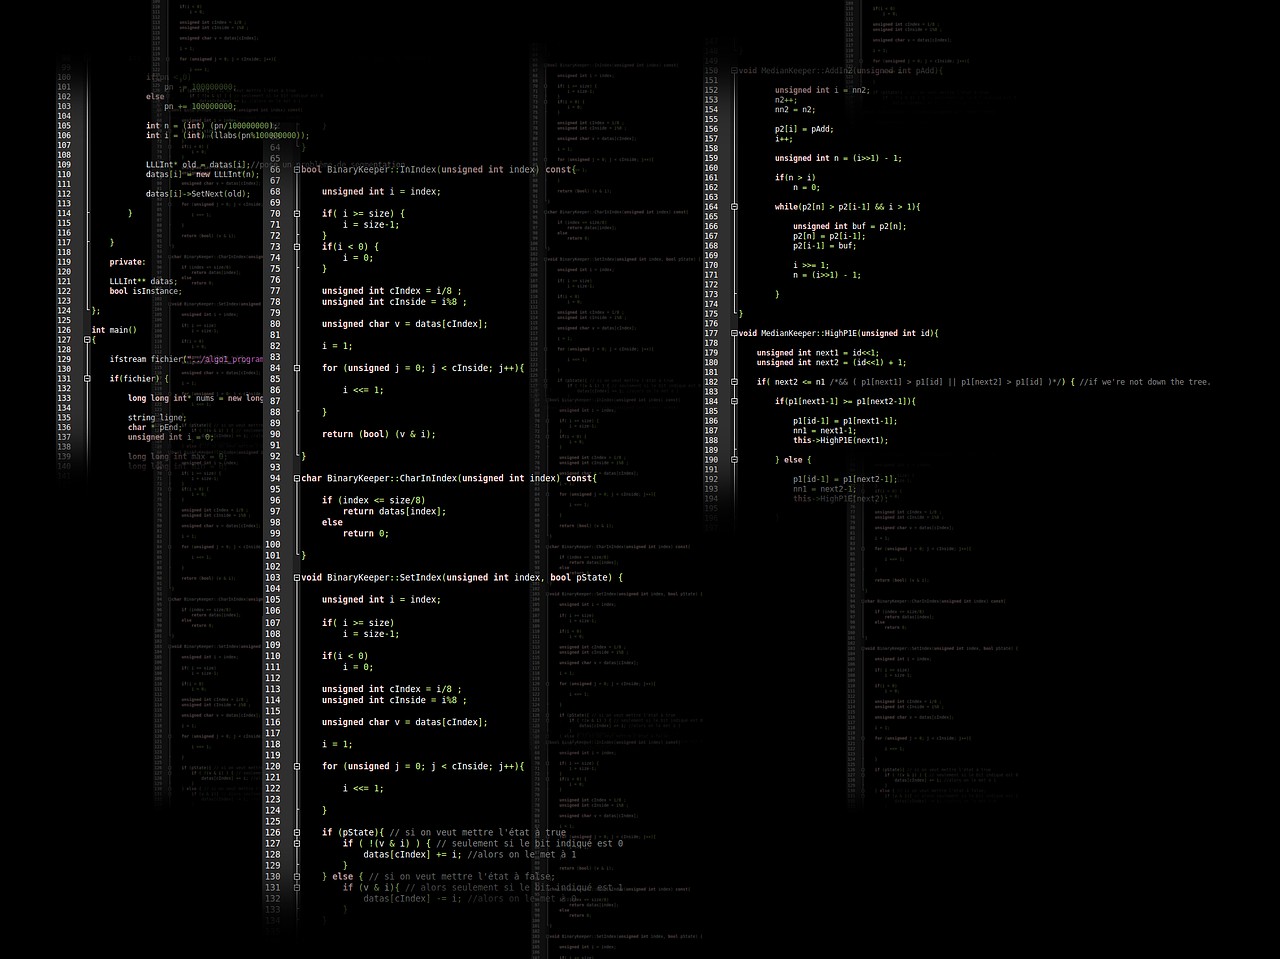Select the variable cIndex on line 77
This screenshot has width=1280, height=959.
[x=401, y=290]
